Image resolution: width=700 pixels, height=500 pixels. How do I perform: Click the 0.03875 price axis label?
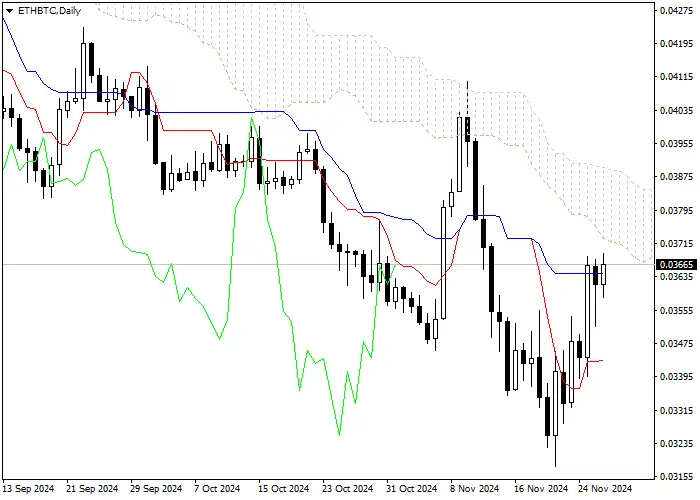click(677, 177)
